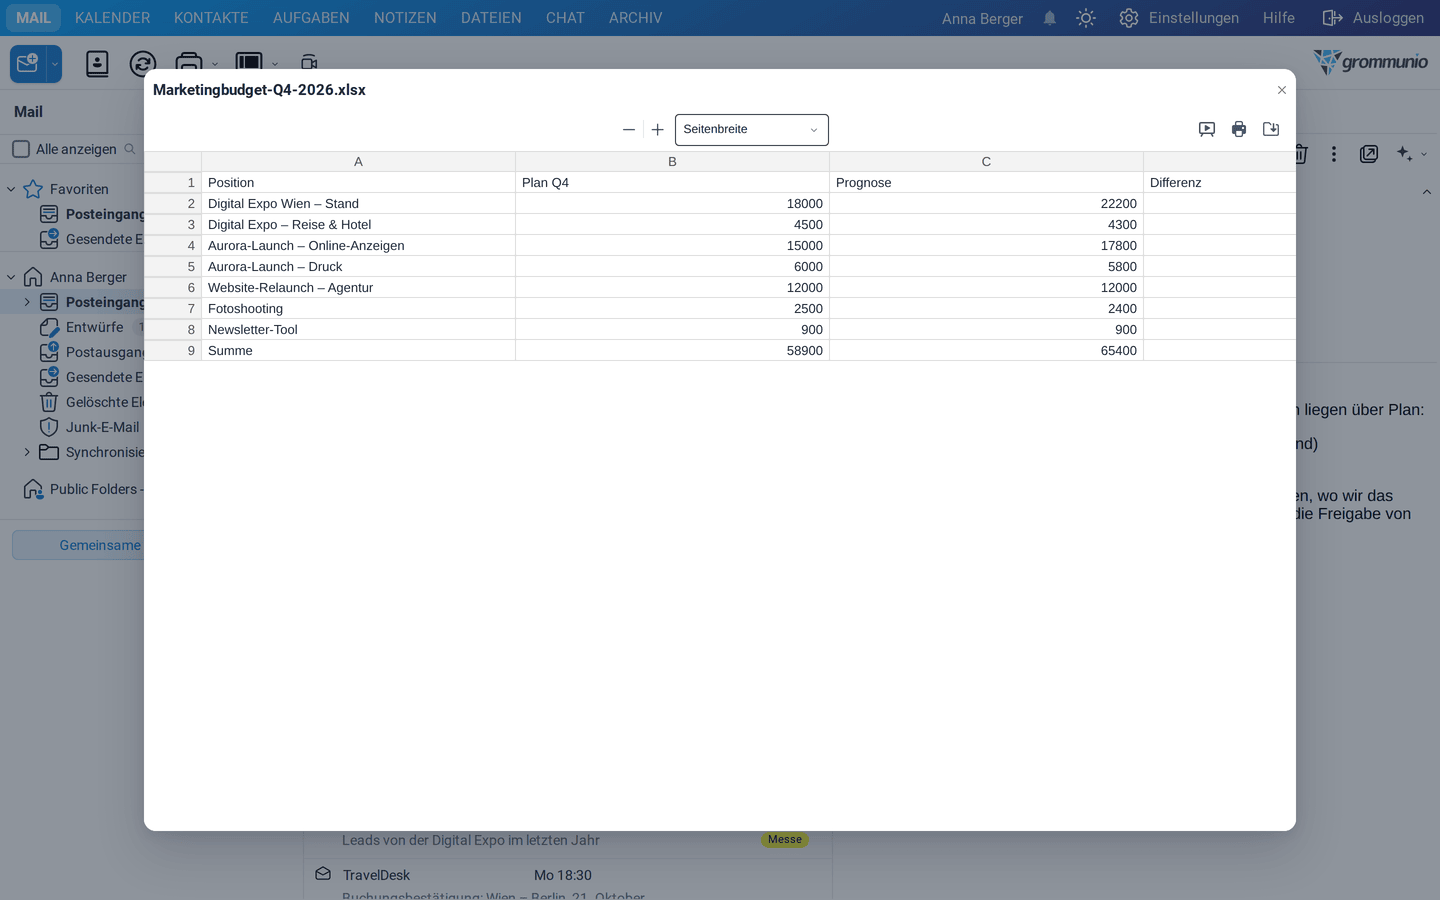This screenshot has width=1440, height=900.
Task: Select column B header in spreadsheet
Action: [672, 162]
